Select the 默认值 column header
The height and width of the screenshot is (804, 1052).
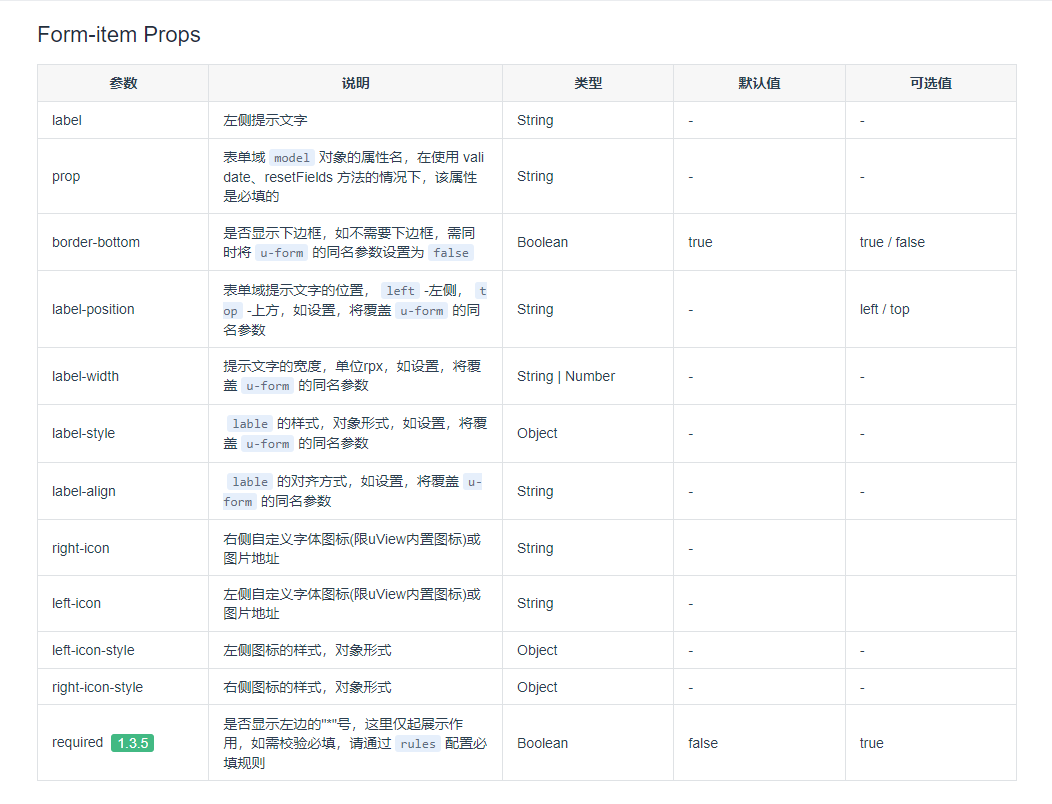coord(759,83)
